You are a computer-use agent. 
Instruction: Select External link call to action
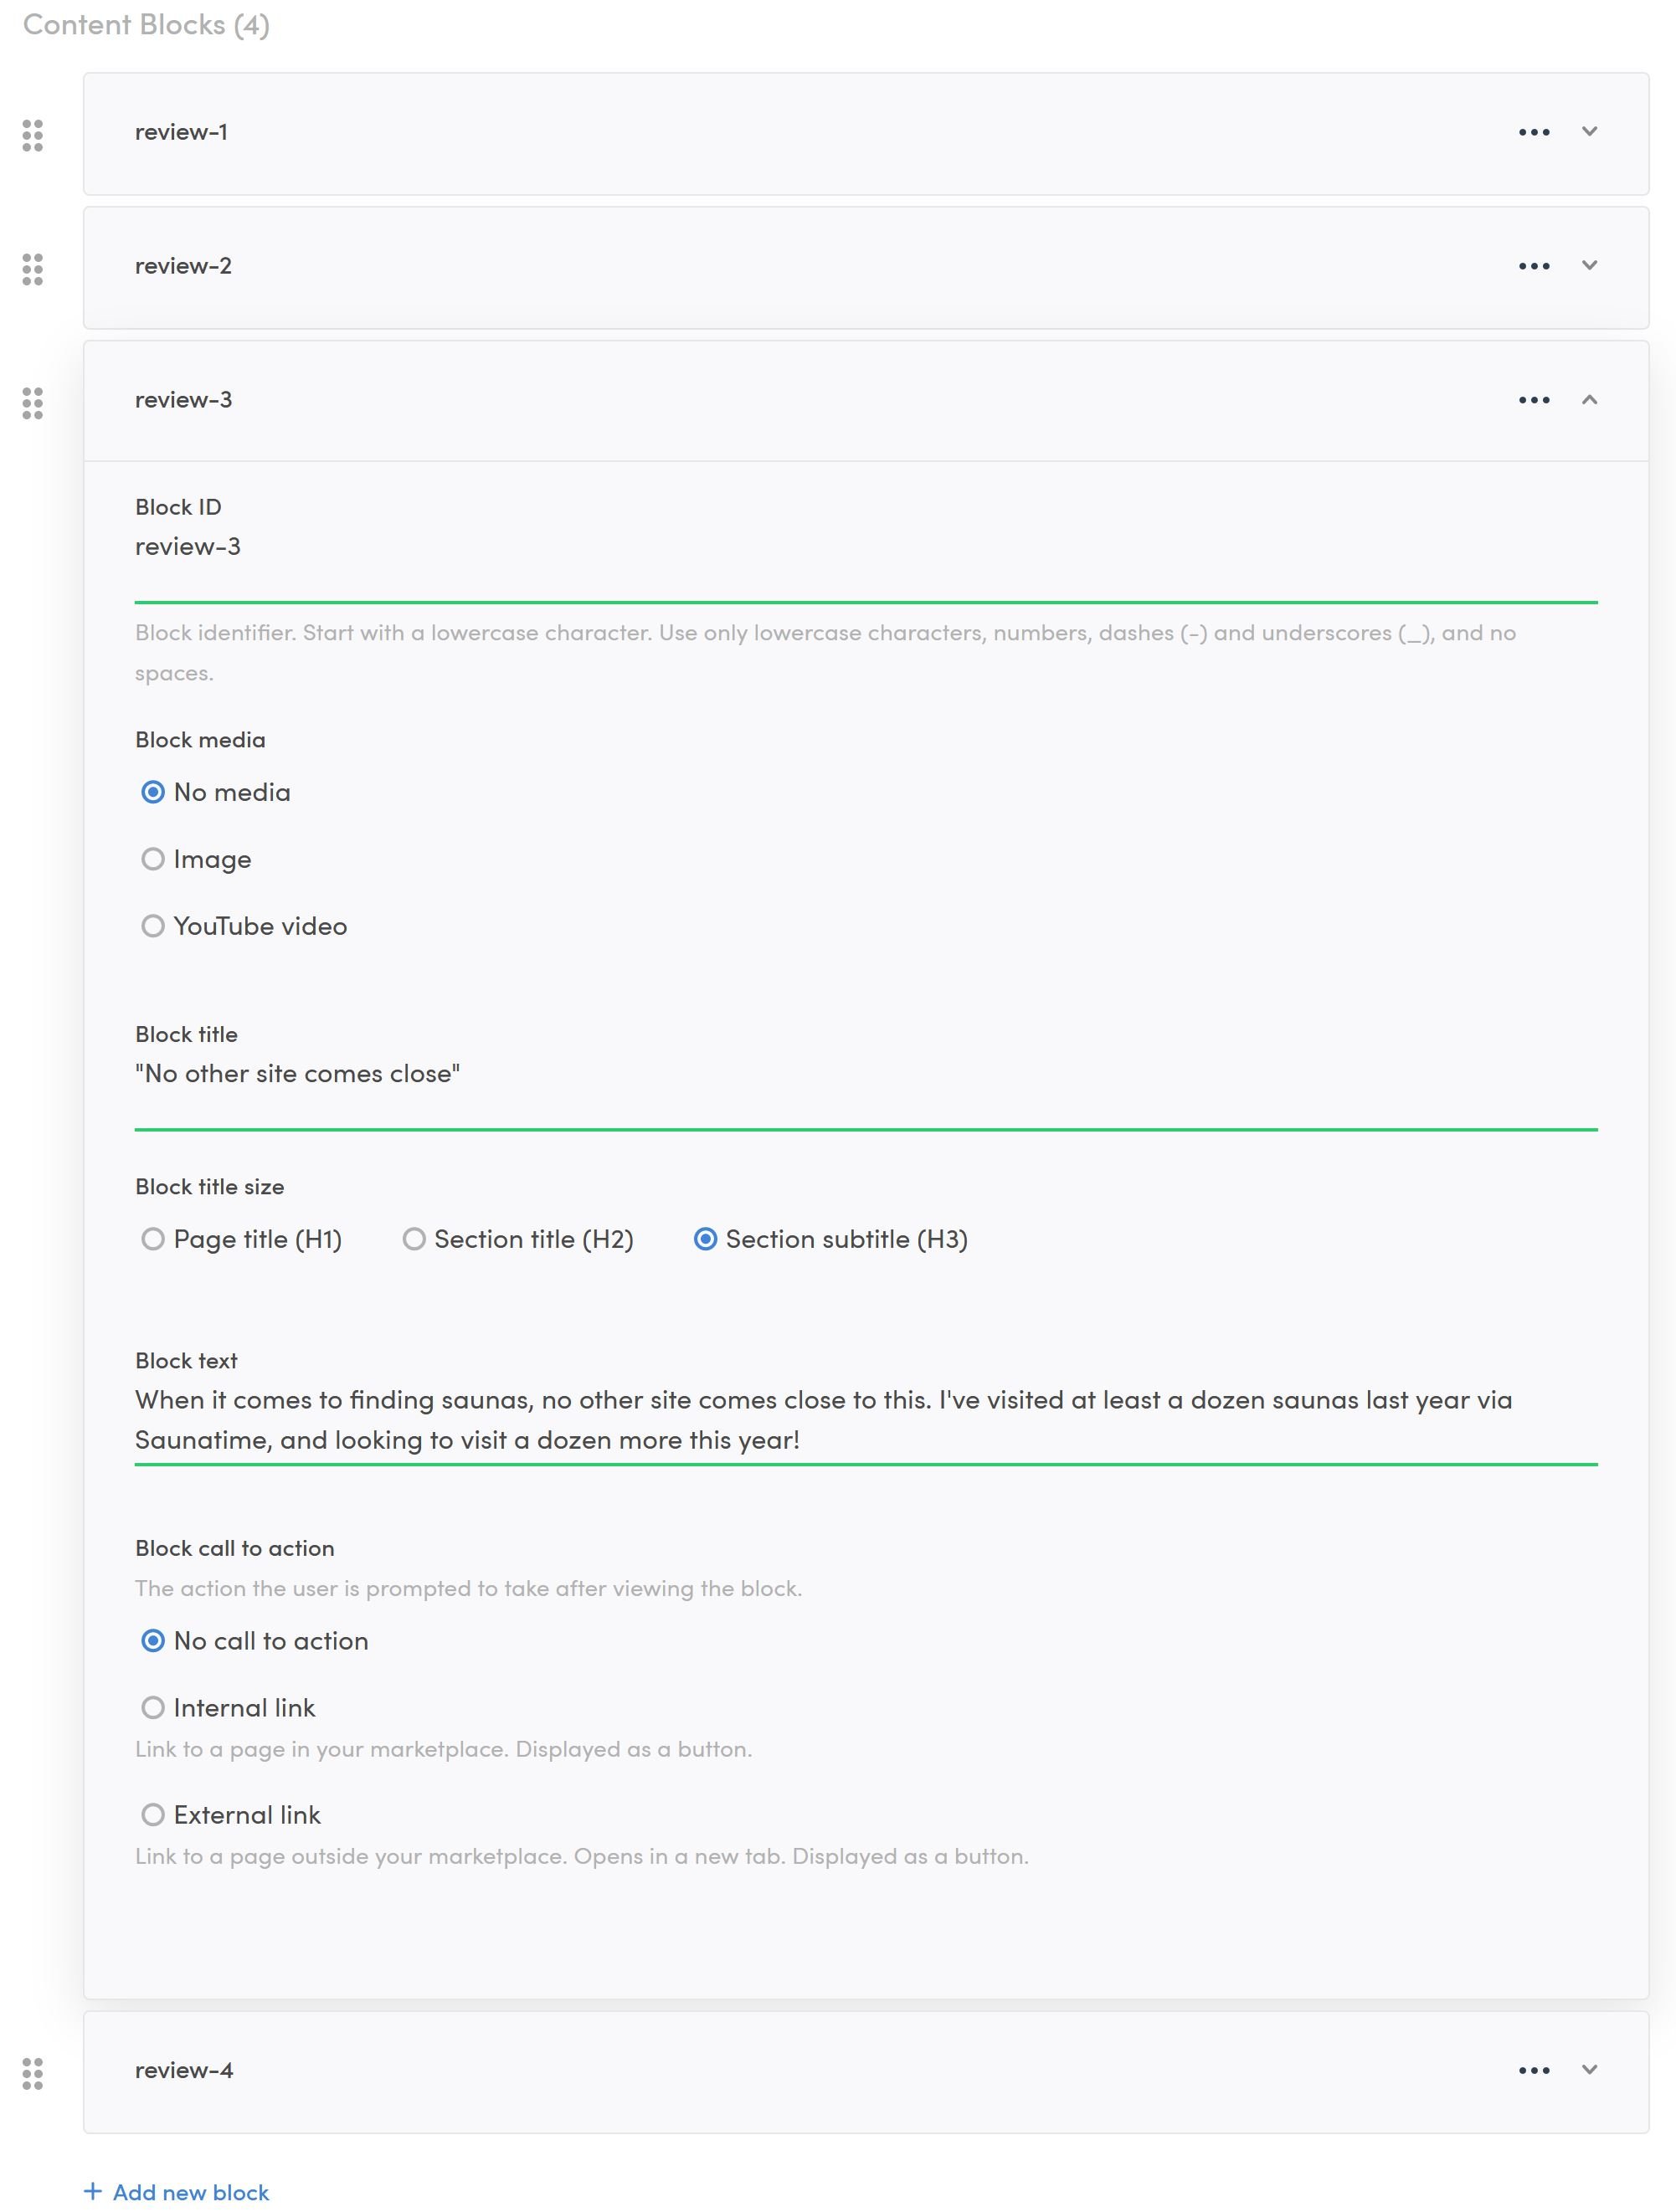click(153, 1815)
